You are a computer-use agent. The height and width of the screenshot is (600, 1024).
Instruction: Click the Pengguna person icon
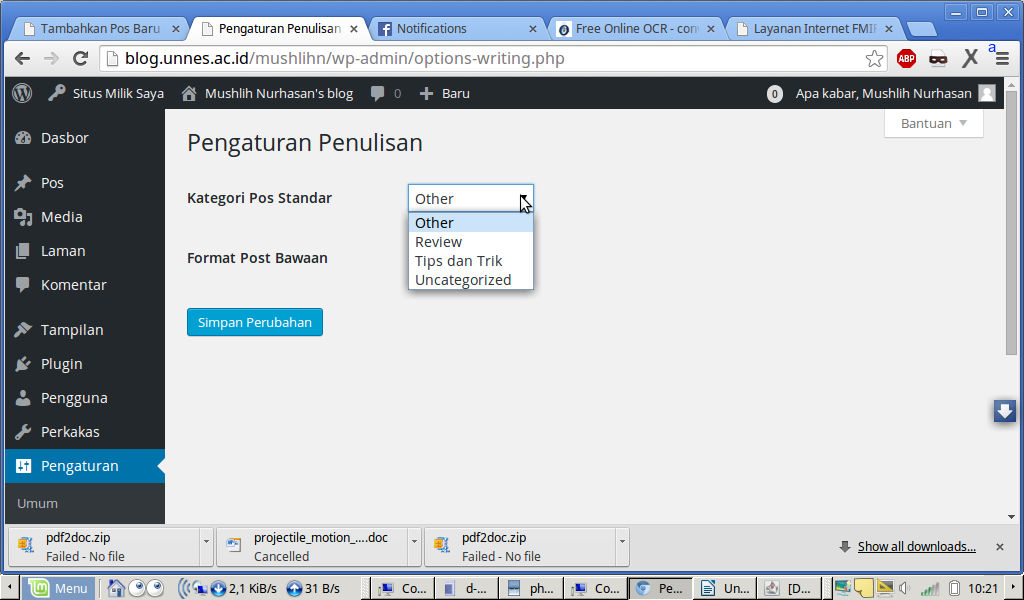click(x=23, y=398)
